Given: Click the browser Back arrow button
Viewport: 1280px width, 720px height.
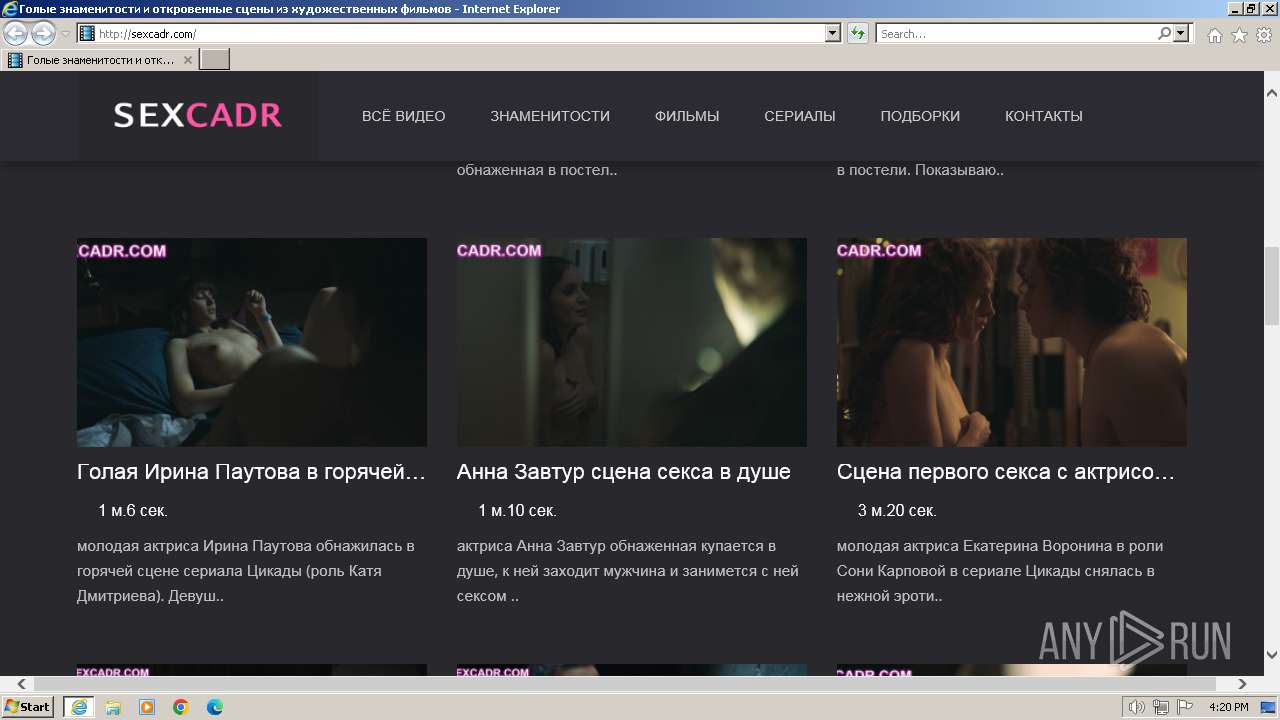Looking at the screenshot, I should point(15,34).
